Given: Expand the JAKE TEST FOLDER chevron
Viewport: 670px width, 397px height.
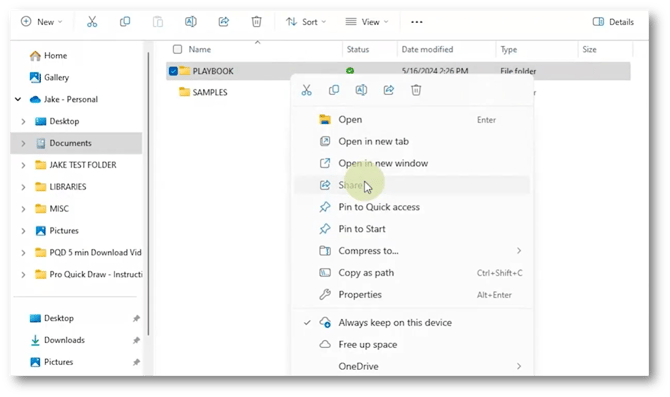Looking at the screenshot, I should [23, 165].
